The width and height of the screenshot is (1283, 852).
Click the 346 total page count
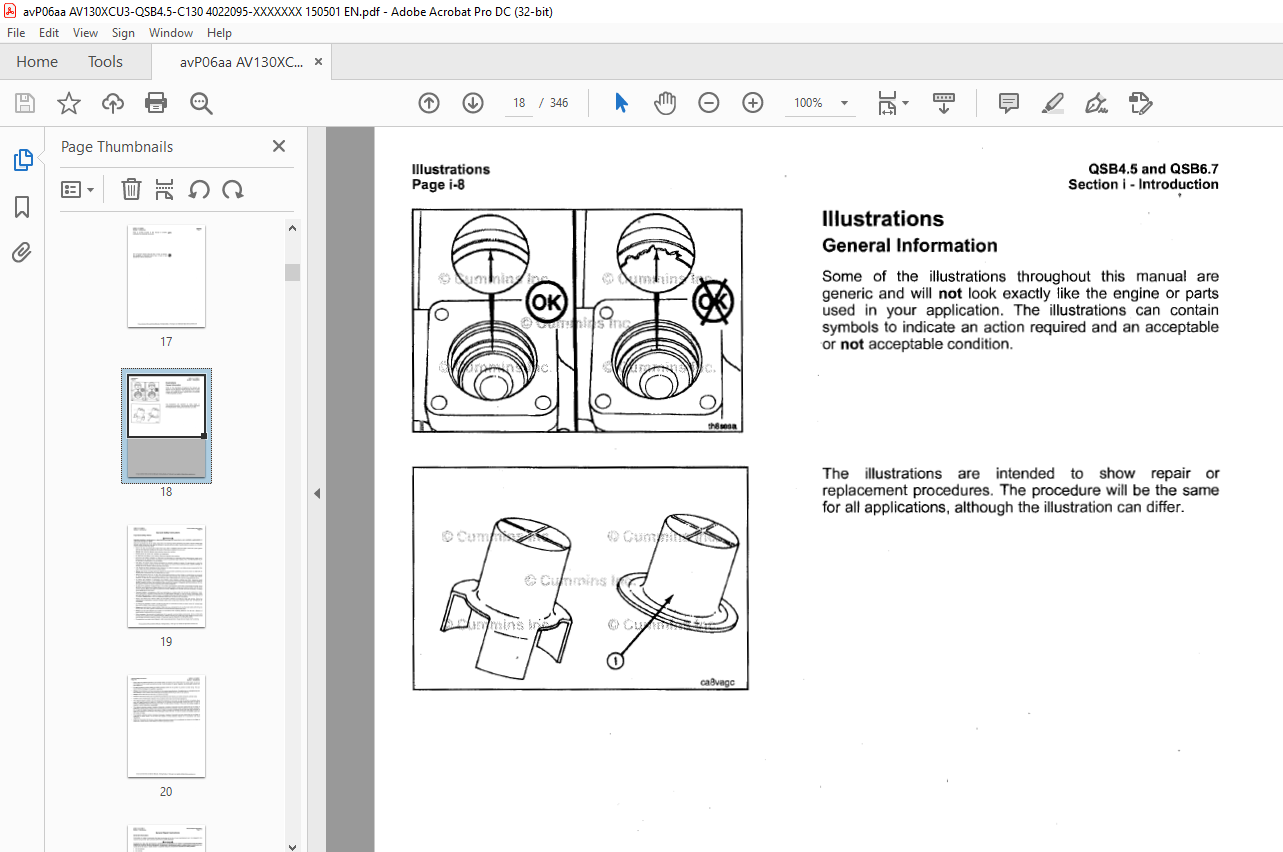pos(559,103)
